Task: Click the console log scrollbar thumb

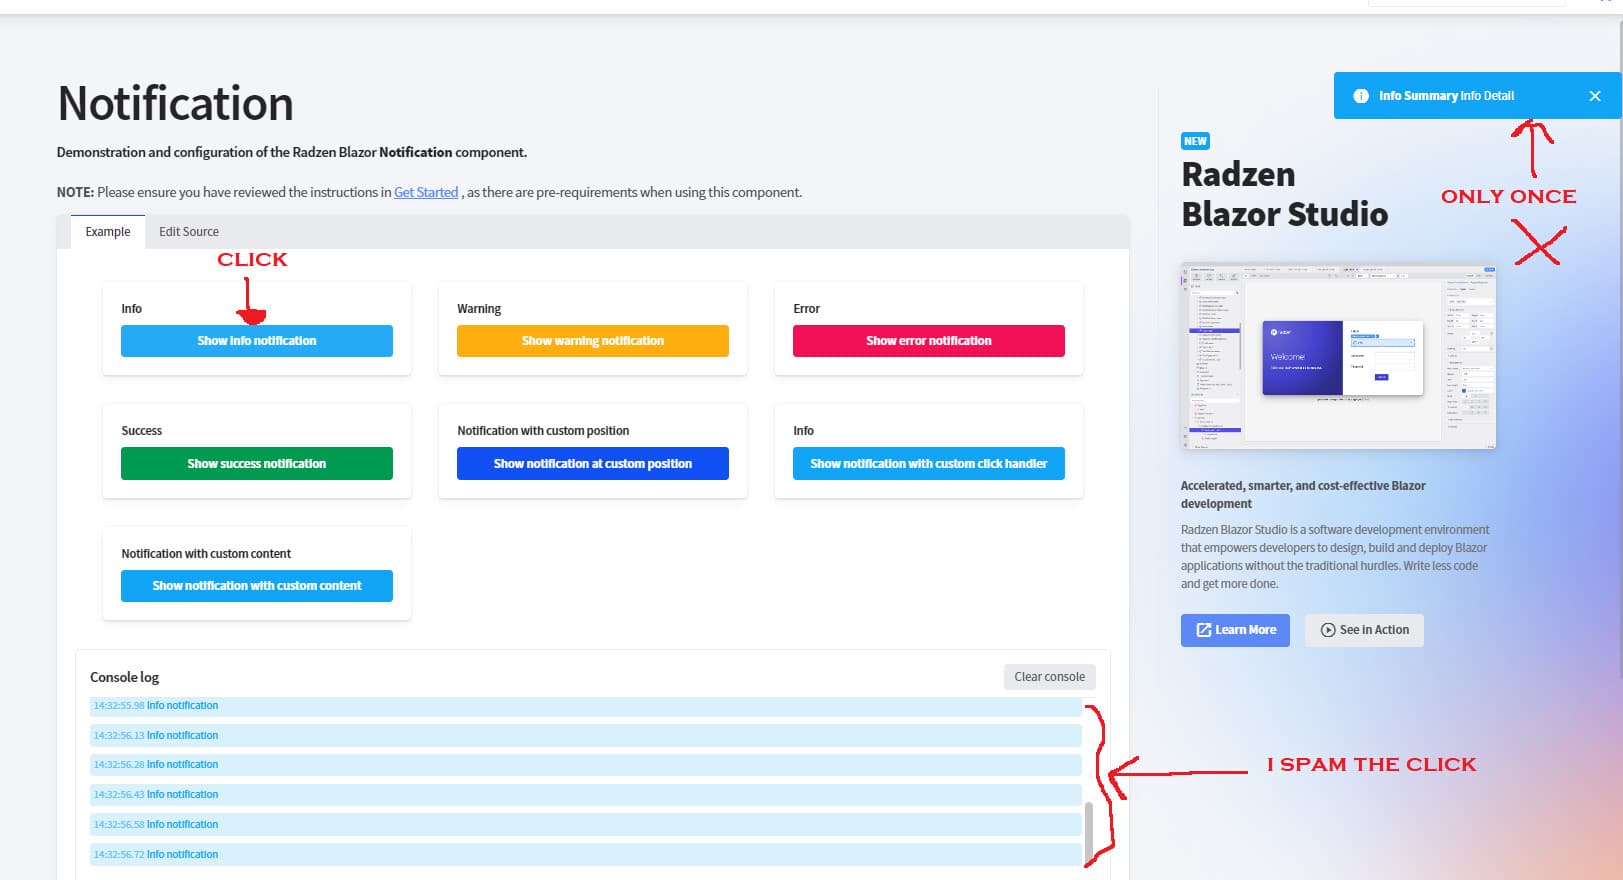Action: point(1088,832)
